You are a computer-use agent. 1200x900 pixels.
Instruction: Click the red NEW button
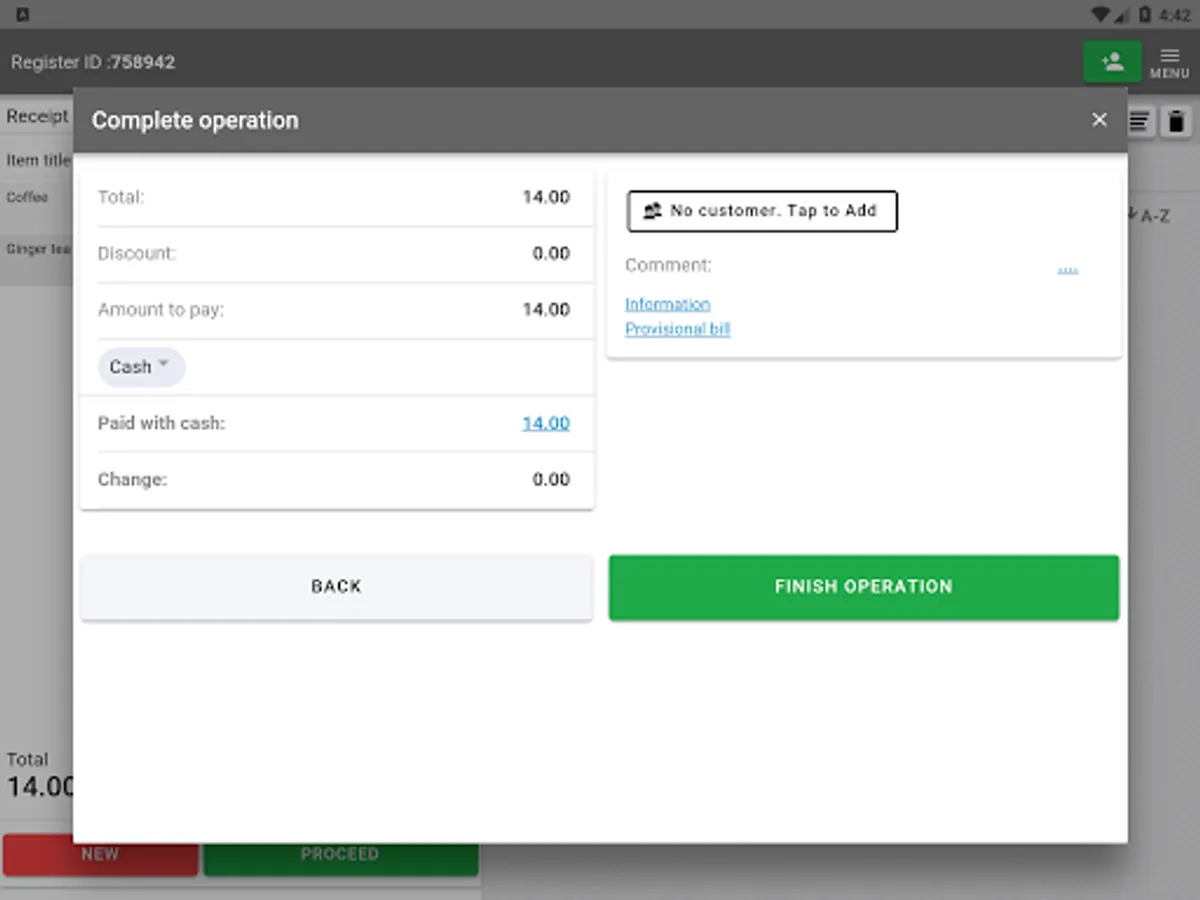(x=100, y=855)
